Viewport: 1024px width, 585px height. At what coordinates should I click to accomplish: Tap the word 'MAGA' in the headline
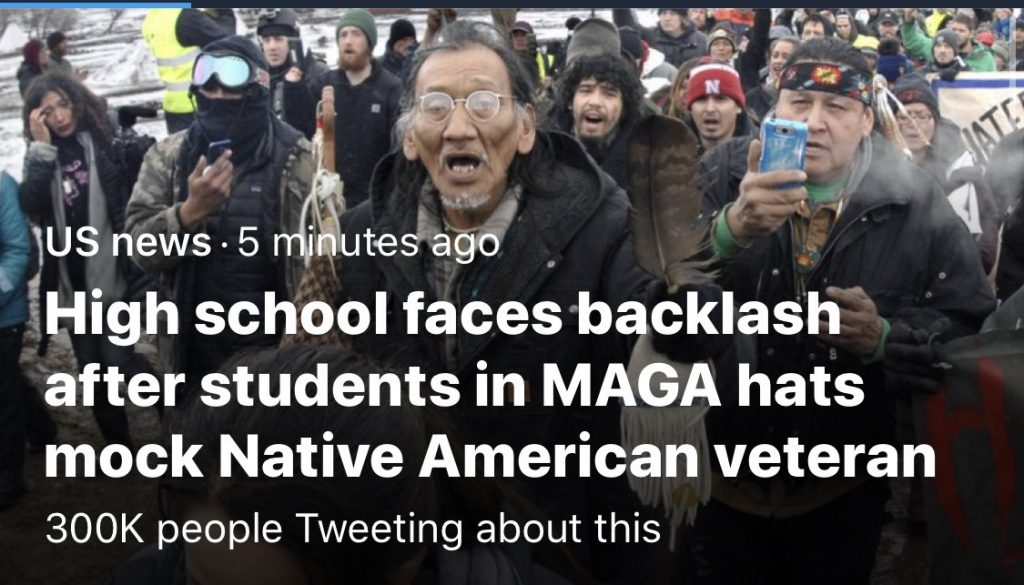[x=630, y=387]
